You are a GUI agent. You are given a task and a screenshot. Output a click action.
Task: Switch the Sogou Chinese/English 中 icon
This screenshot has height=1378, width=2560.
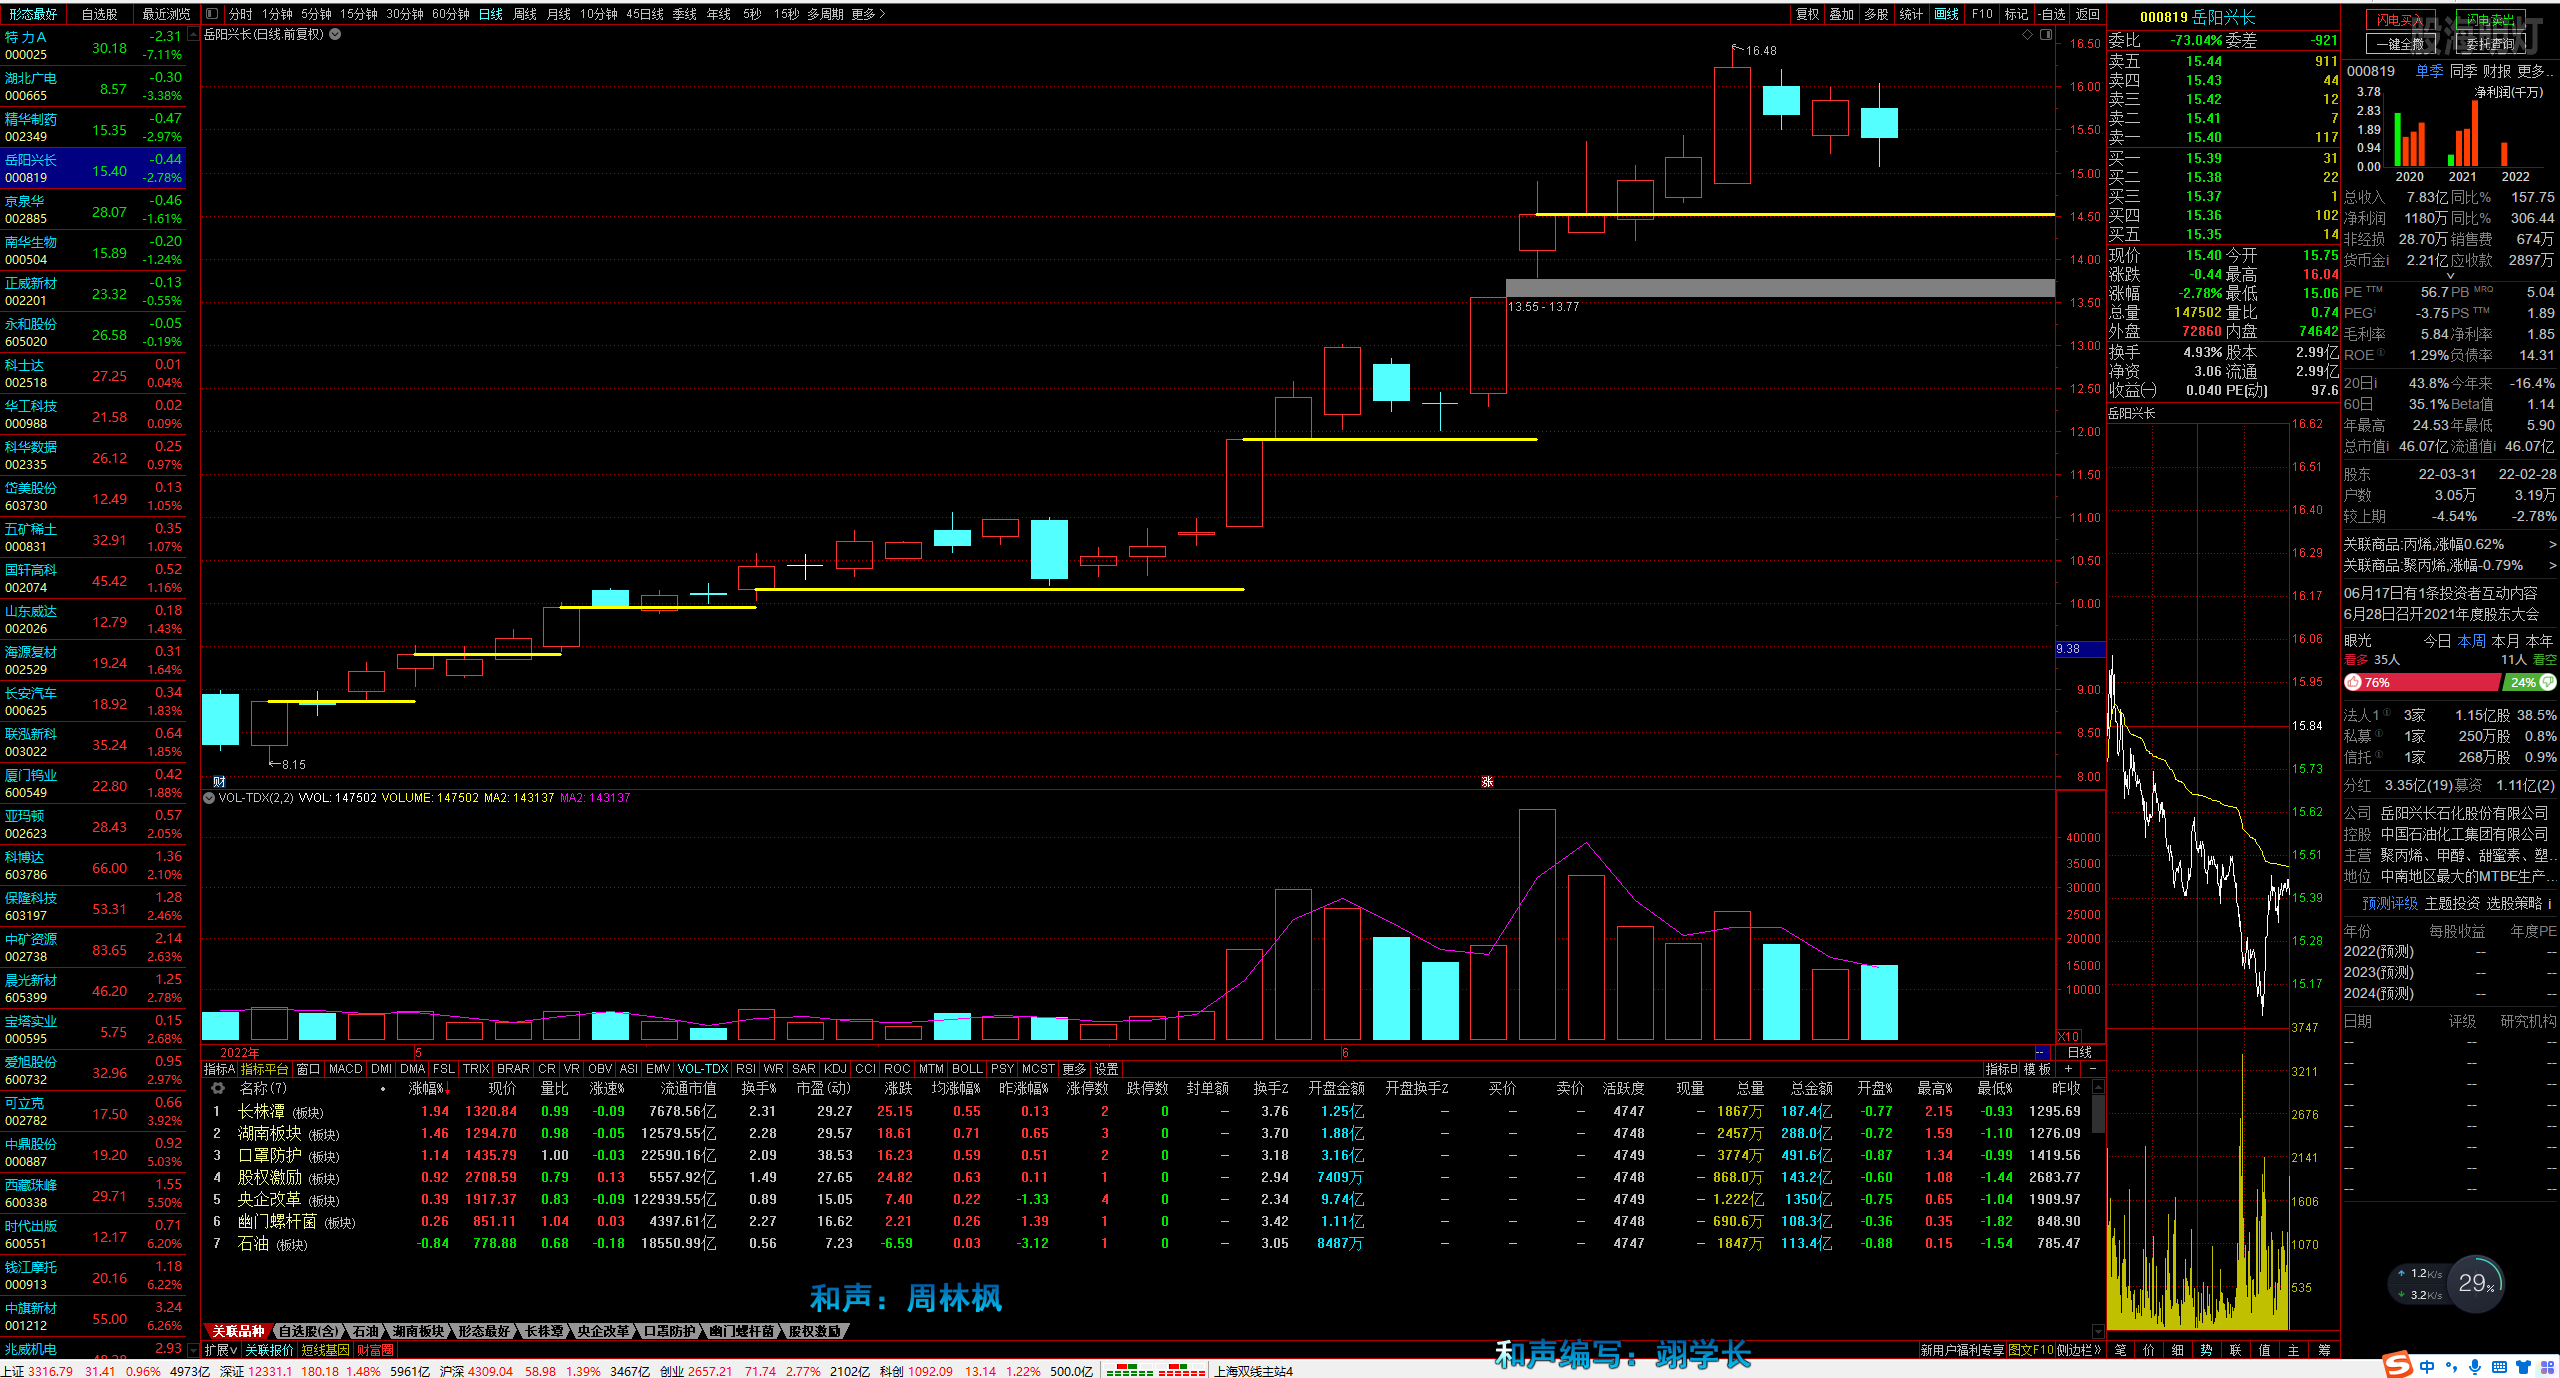click(2427, 1366)
